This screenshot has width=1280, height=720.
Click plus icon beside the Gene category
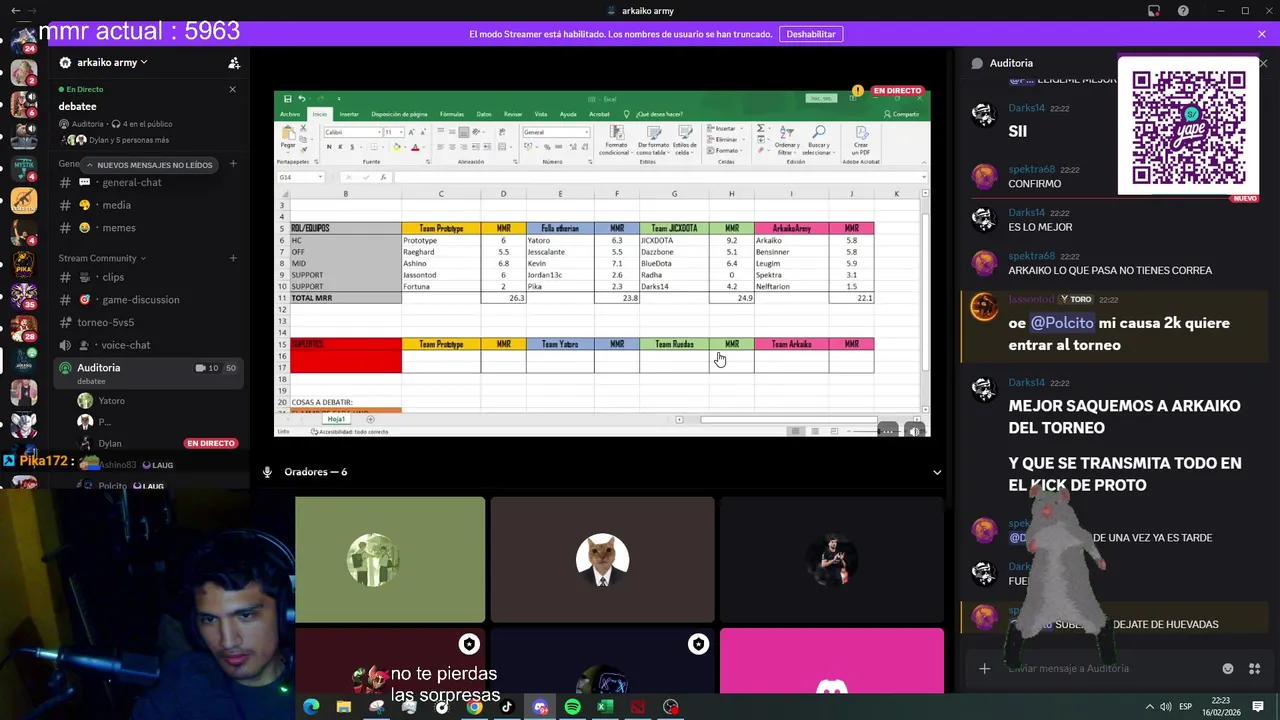coord(233,163)
